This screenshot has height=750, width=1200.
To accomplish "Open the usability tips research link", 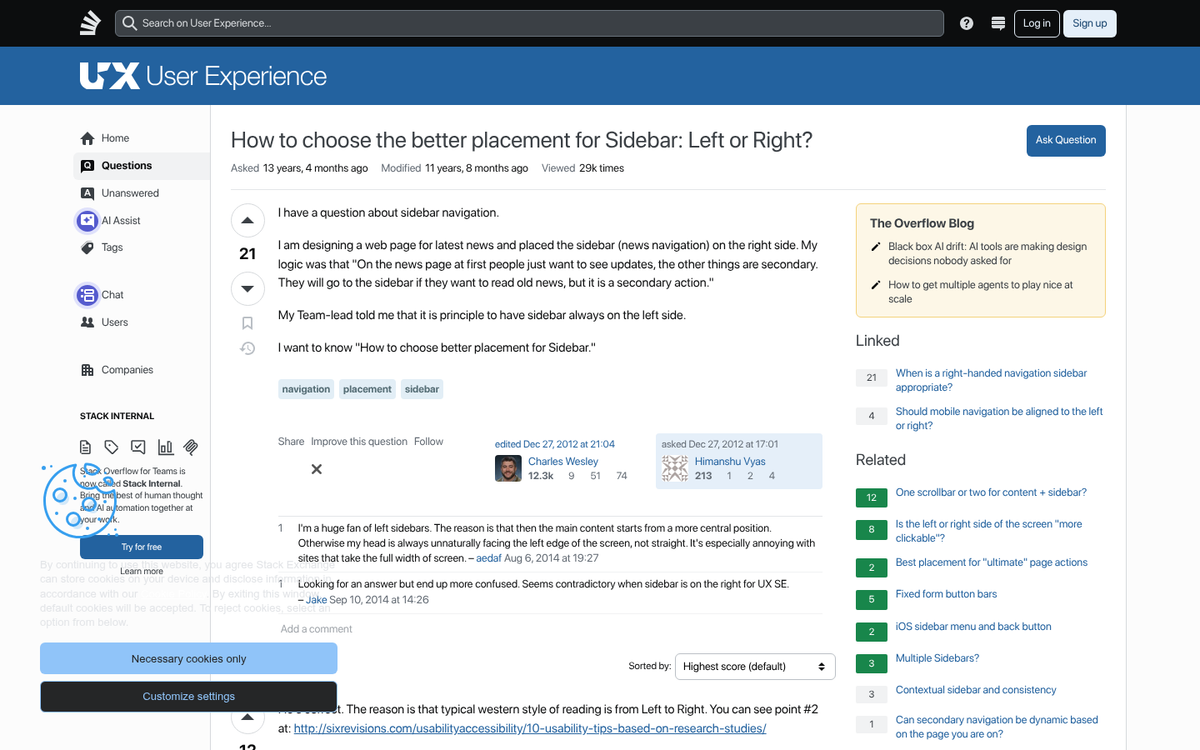I will point(530,728).
